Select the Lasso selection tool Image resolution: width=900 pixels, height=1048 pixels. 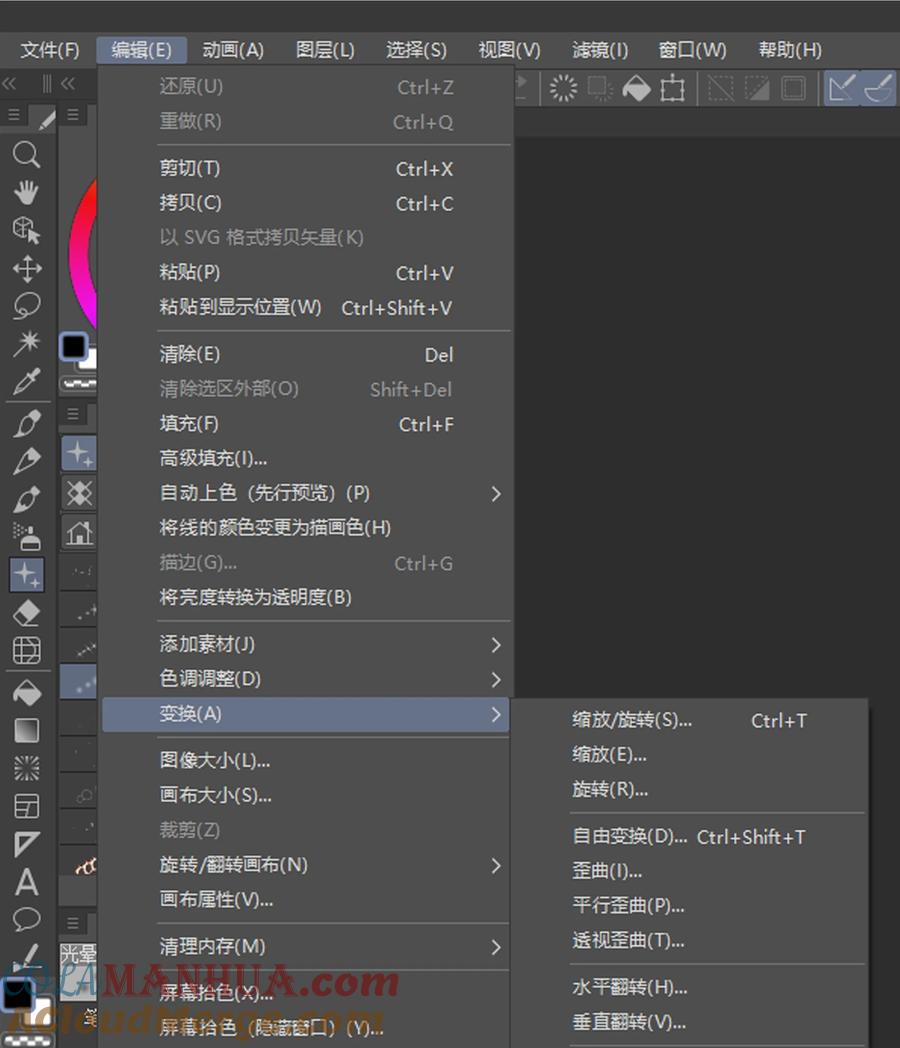coord(27,306)
